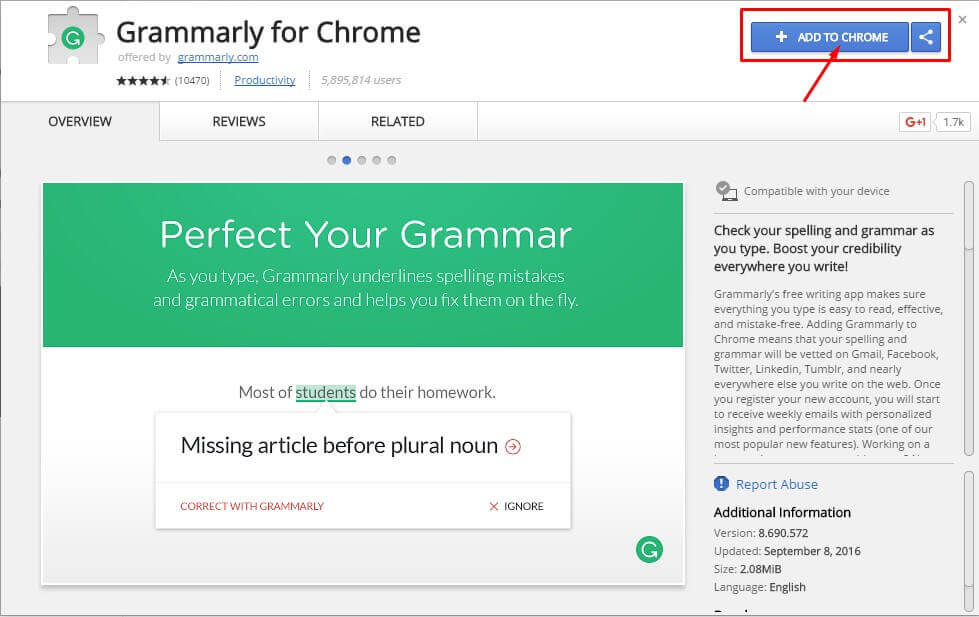The height and width of the screenshot is (617, 979).
Task: Open the Productivity category link
Action: click(265, 80)
